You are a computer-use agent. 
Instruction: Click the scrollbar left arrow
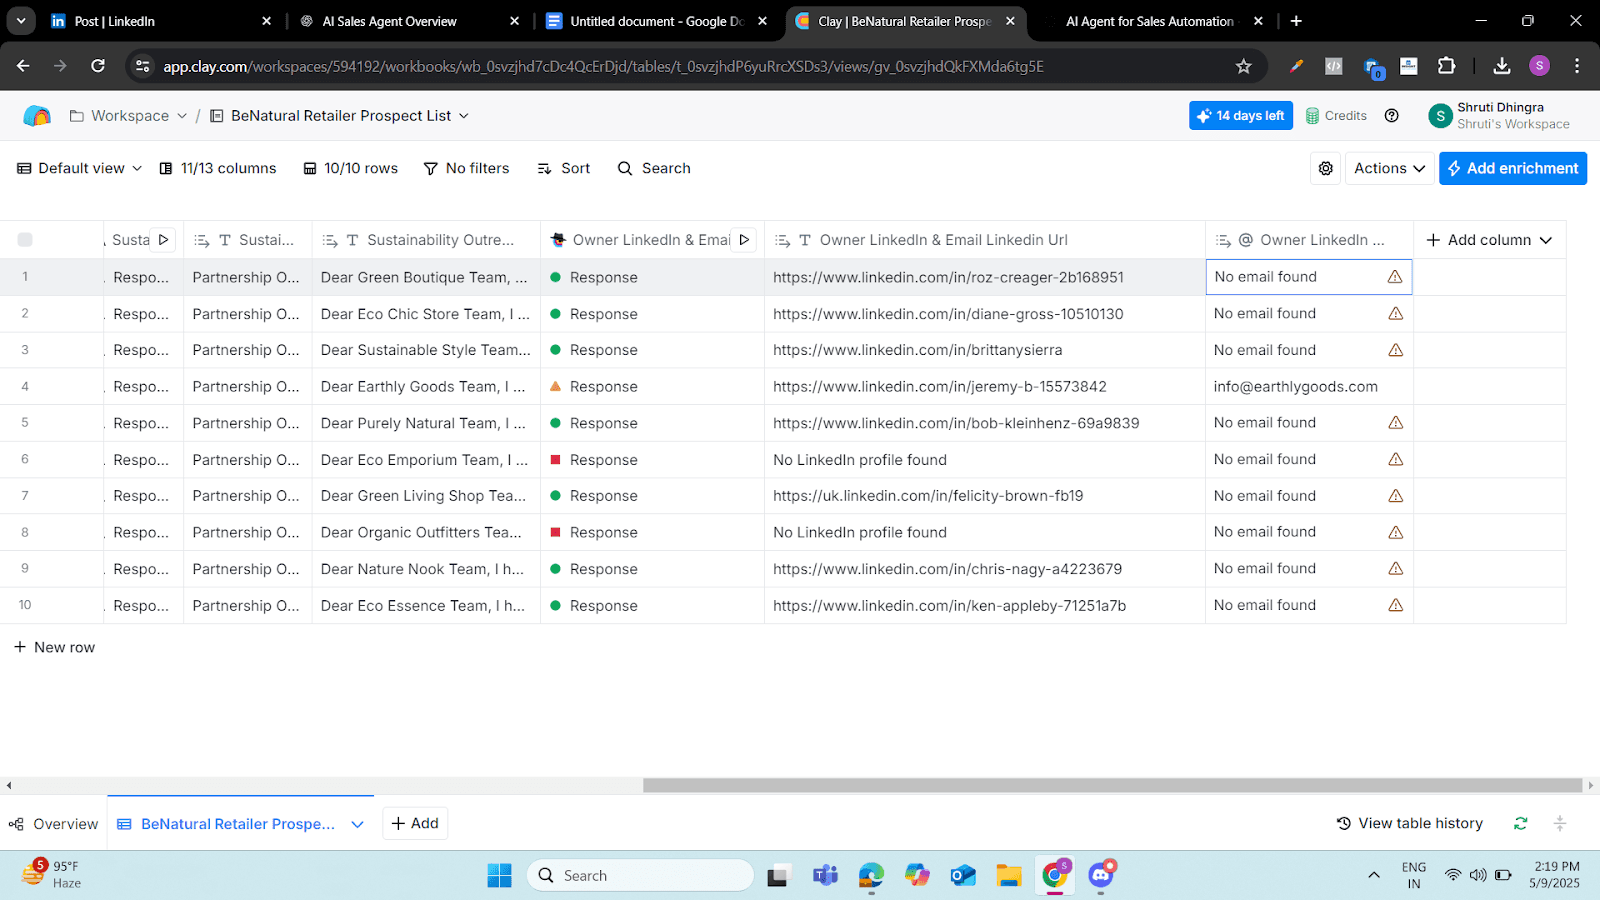(x=9, y=785)
